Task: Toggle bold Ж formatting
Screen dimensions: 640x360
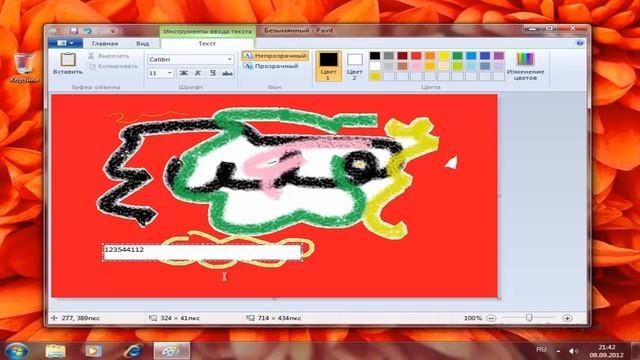Action: 183,73
